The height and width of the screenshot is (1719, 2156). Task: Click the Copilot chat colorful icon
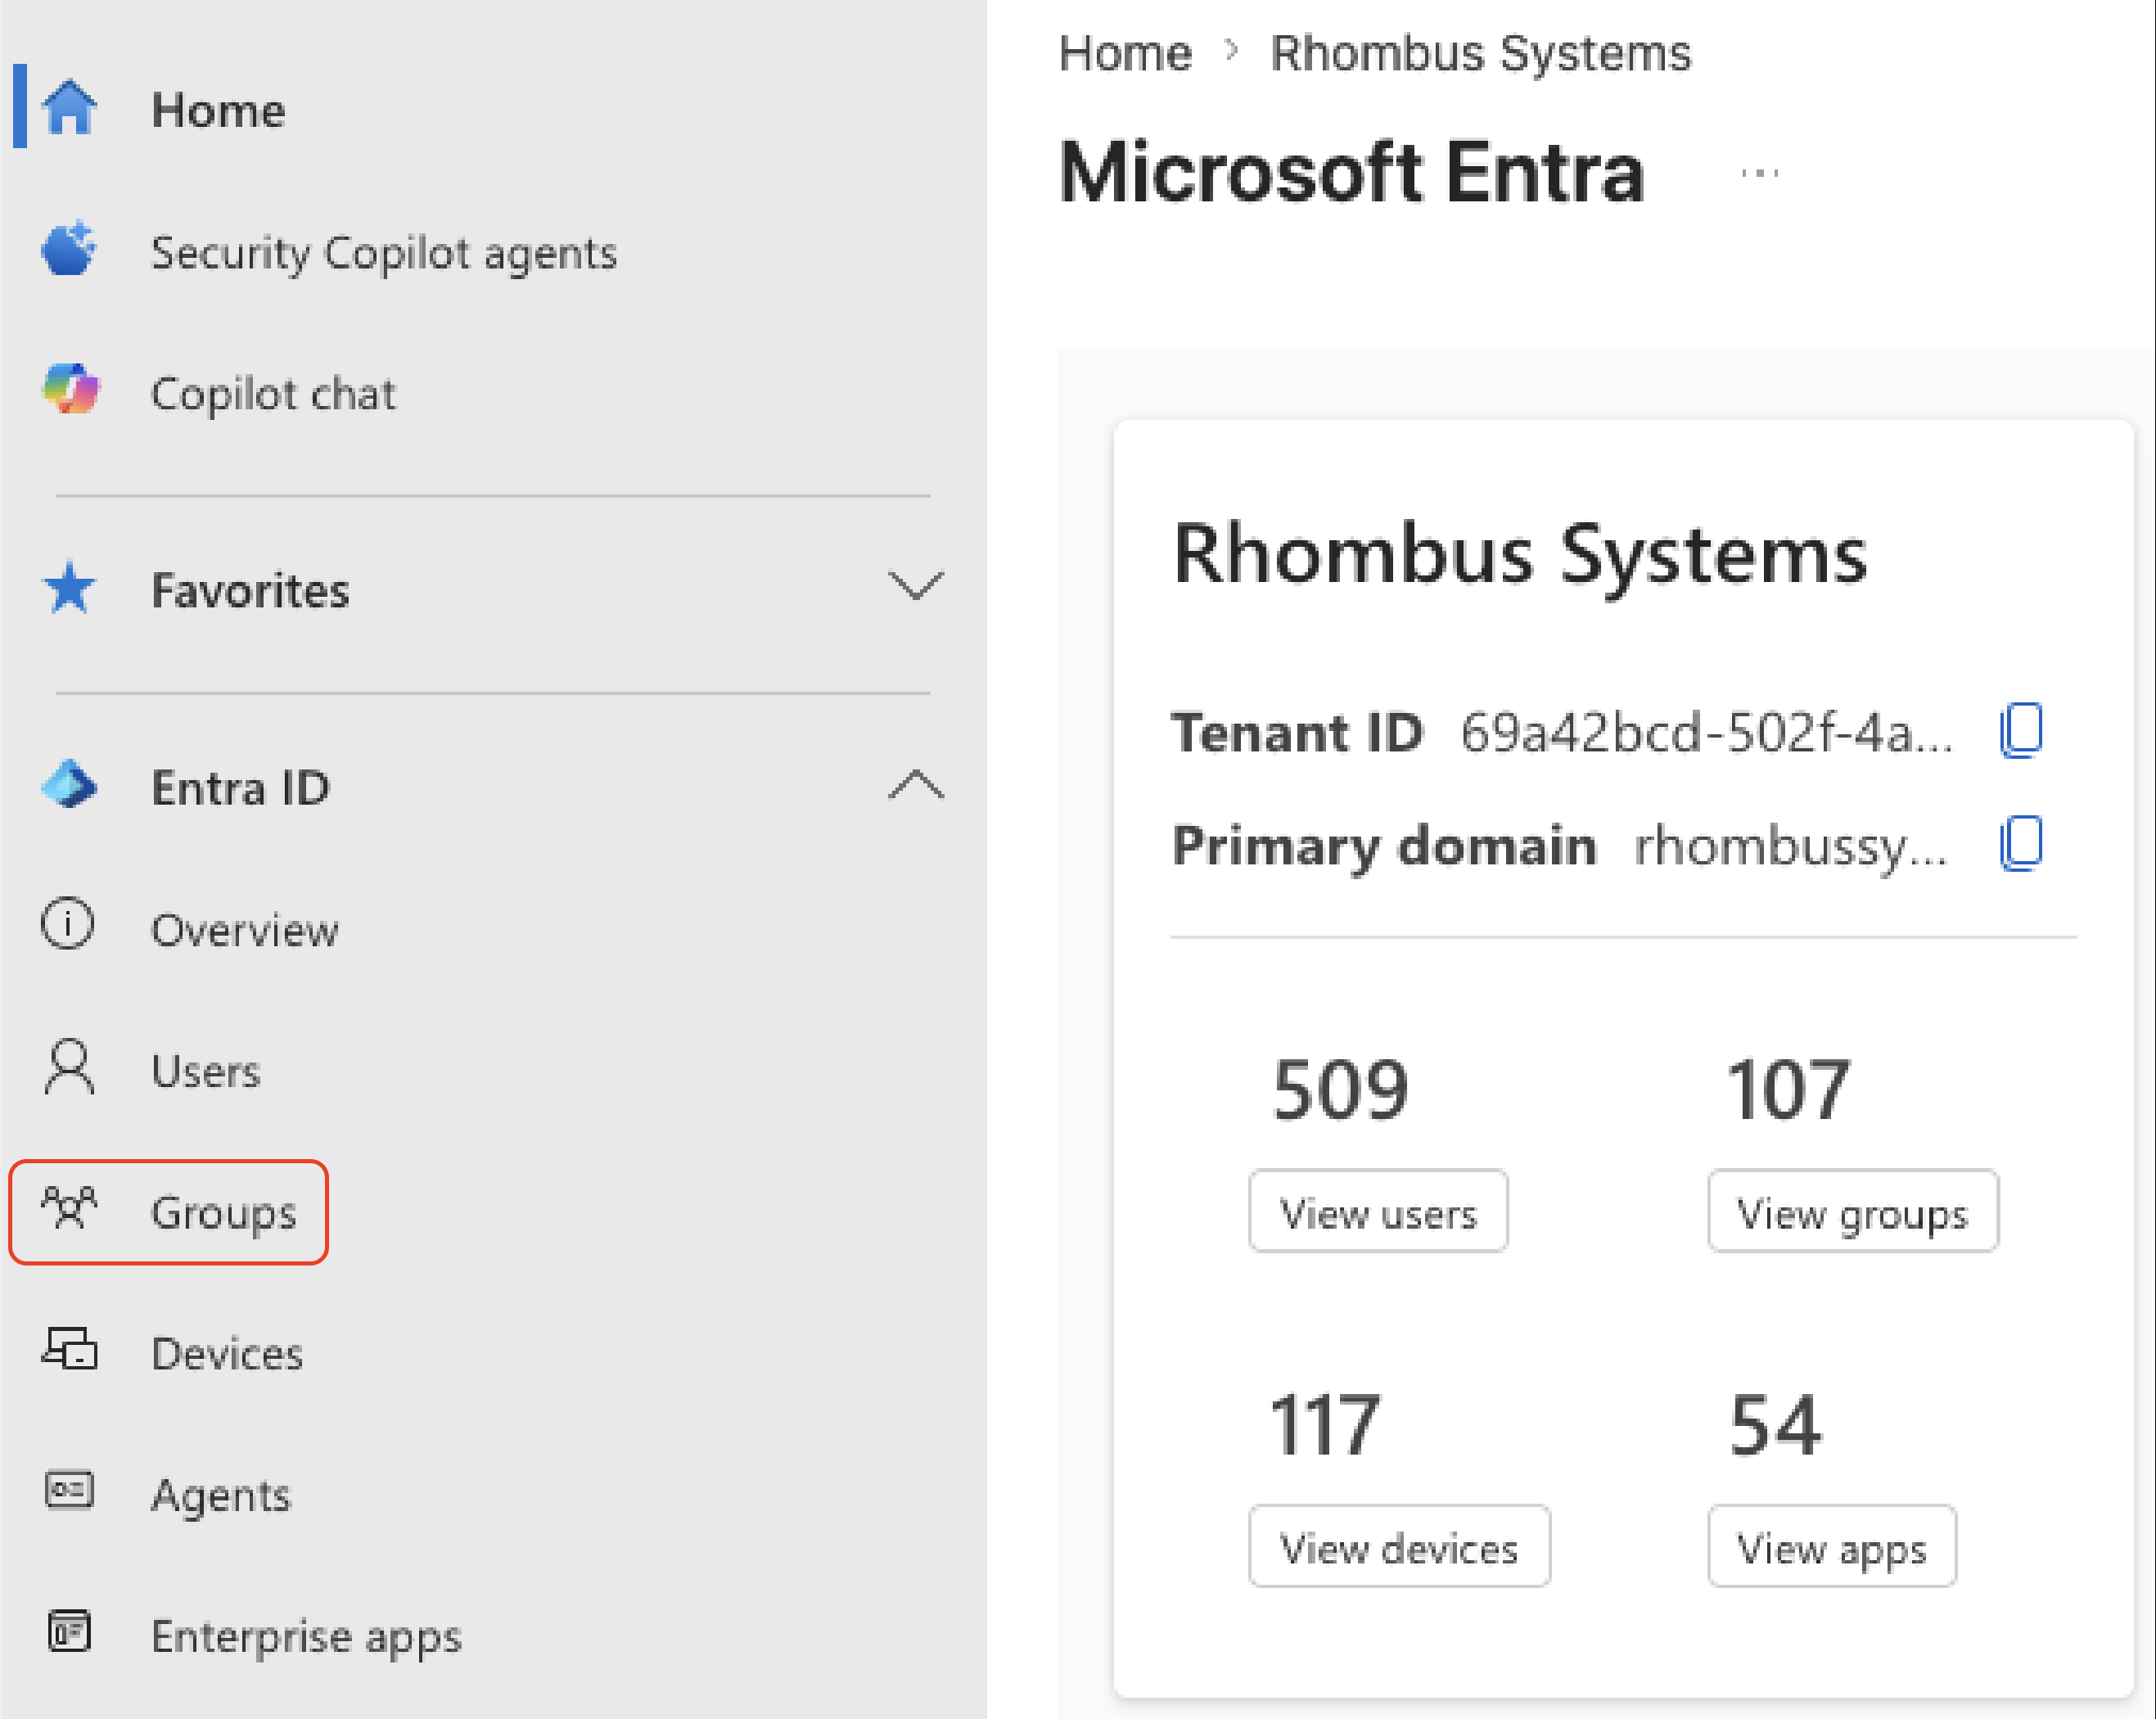(x=70, y=389)
